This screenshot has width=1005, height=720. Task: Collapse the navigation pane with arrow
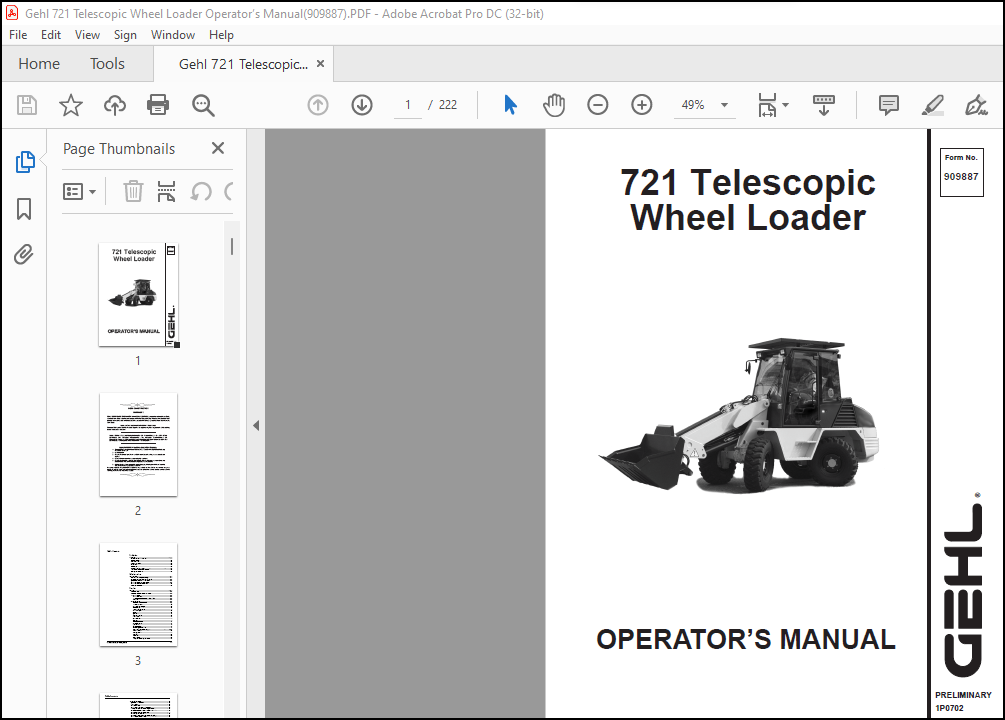pos(256,425)
